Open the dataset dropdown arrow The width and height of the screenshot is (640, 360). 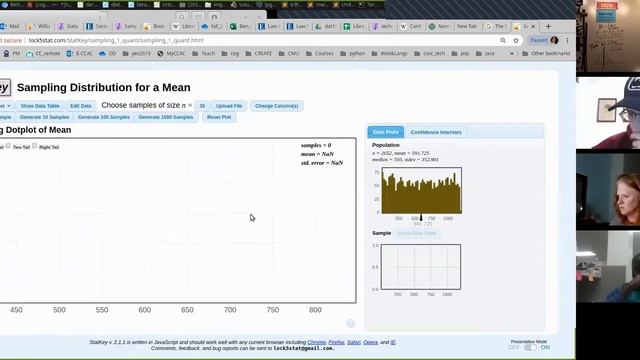click(x=9, y=106)
